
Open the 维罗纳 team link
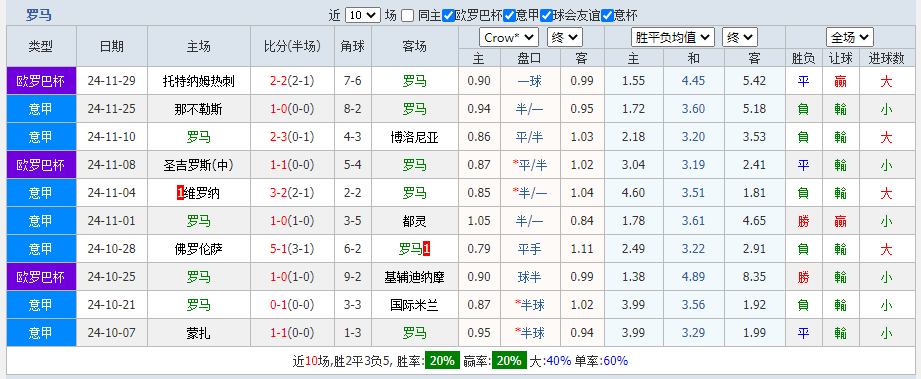(202, 193)
